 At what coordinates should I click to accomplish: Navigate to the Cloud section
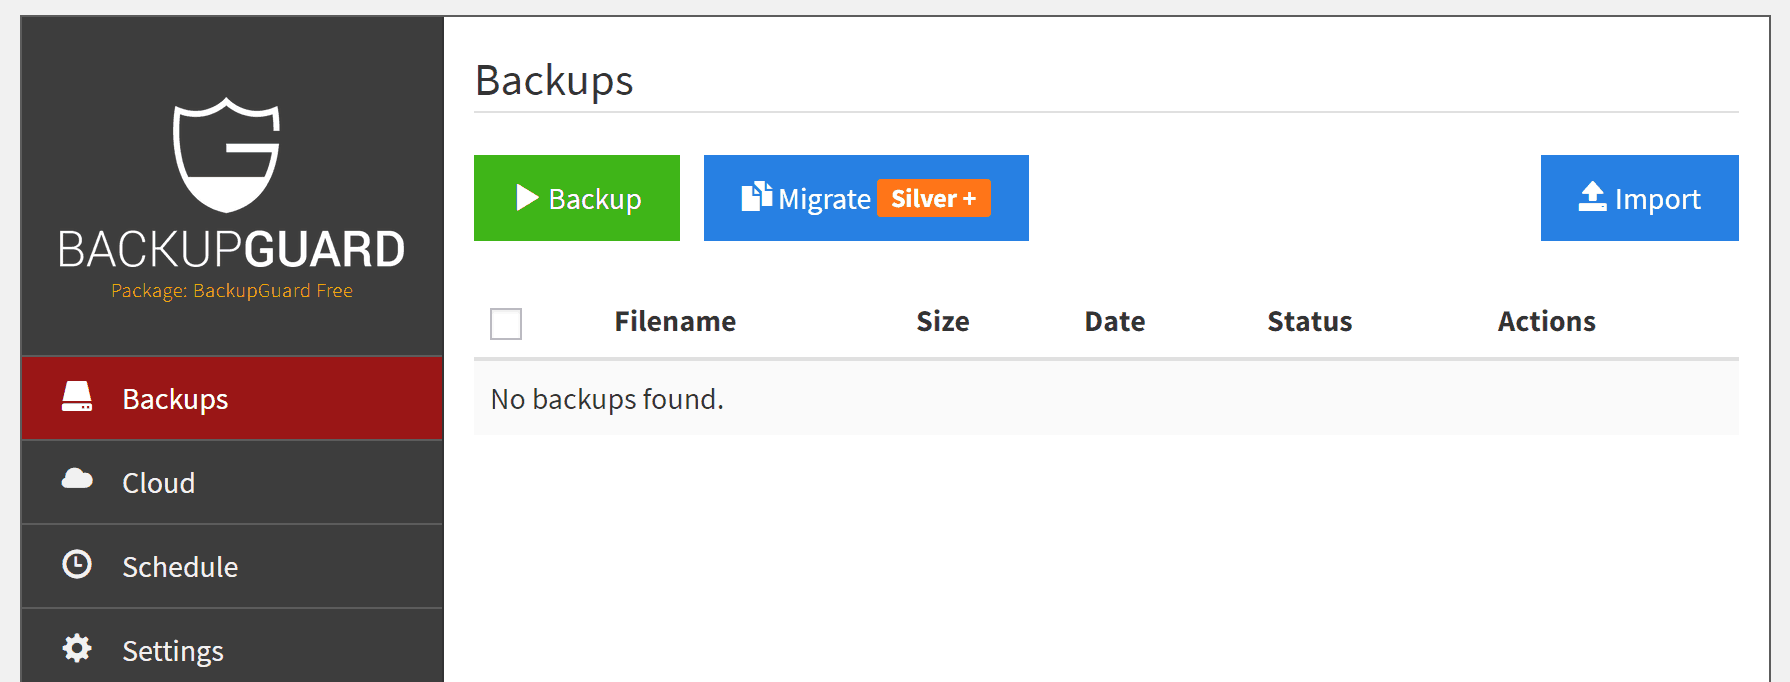pyautogui.click(x=158, y=482)
